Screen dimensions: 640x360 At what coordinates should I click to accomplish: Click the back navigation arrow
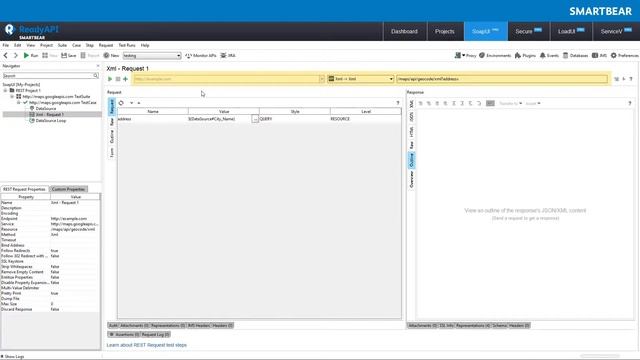[6, 56]
